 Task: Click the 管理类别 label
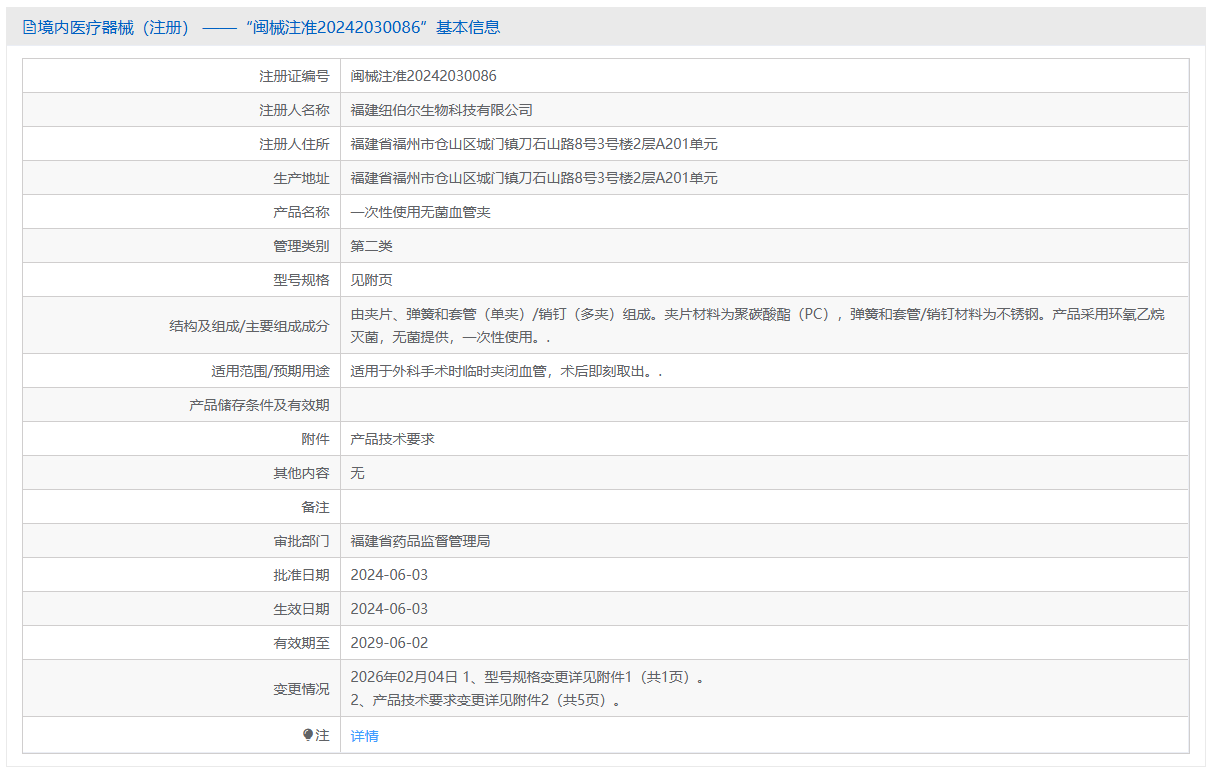coord(302,246)
